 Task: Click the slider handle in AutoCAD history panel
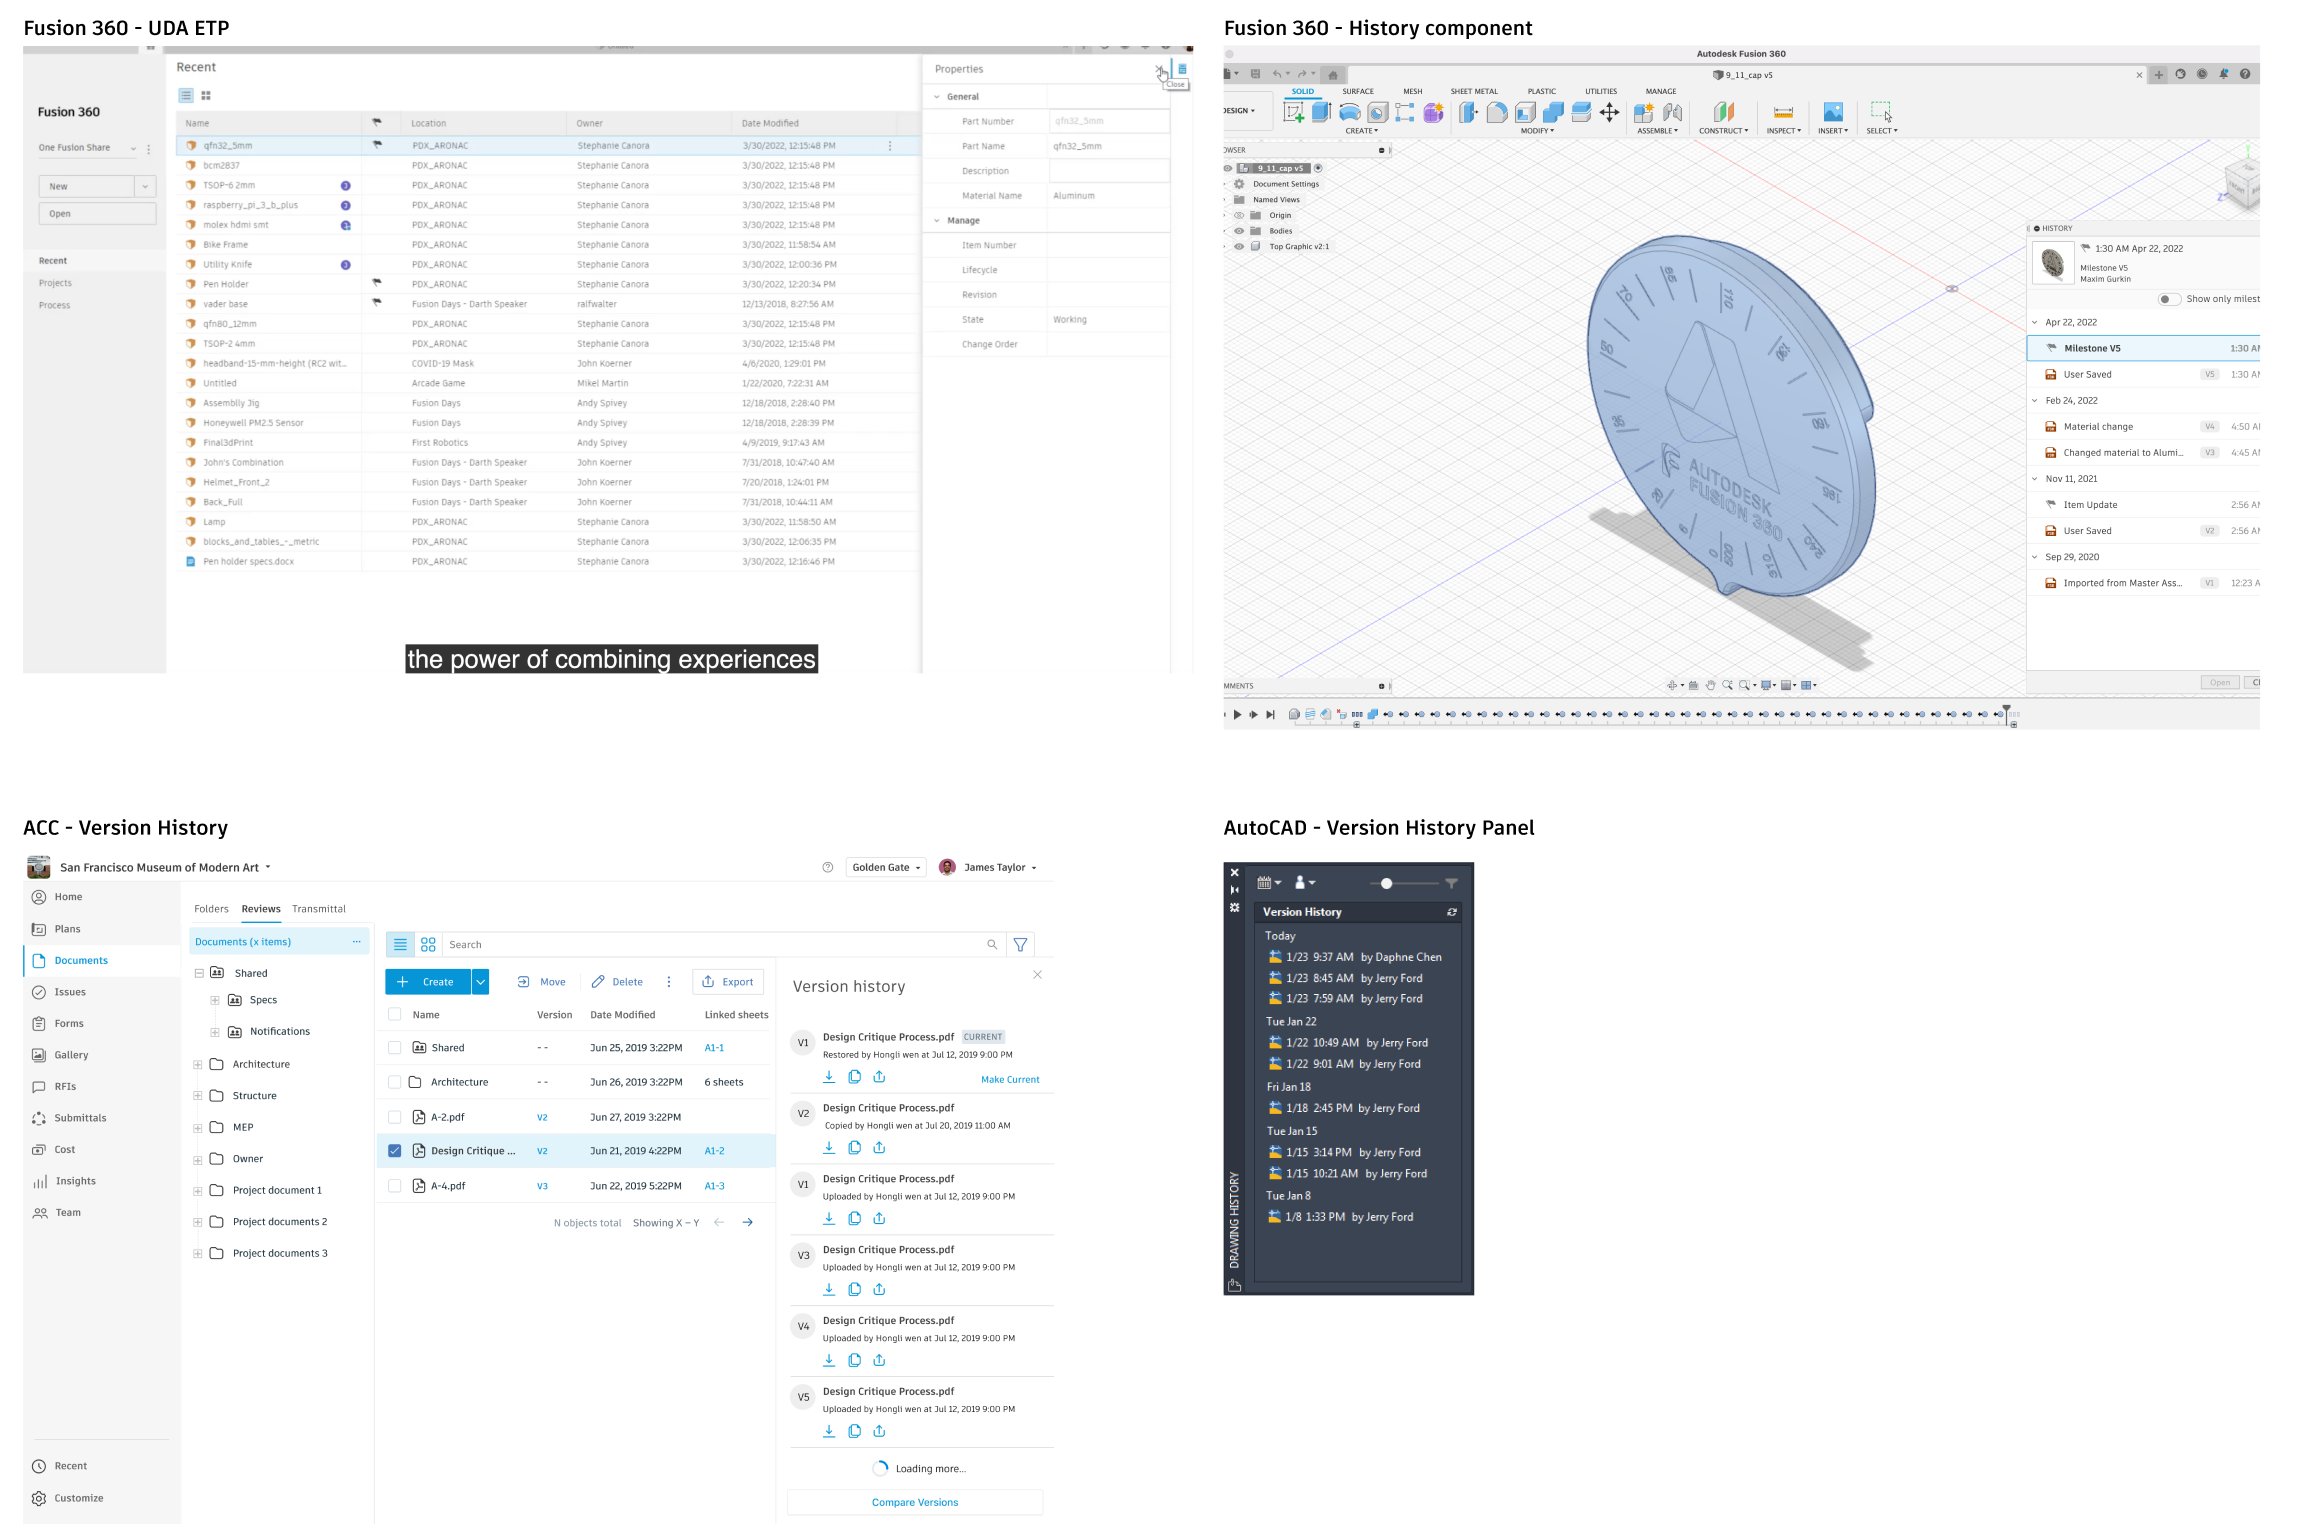pos(1386,883)
